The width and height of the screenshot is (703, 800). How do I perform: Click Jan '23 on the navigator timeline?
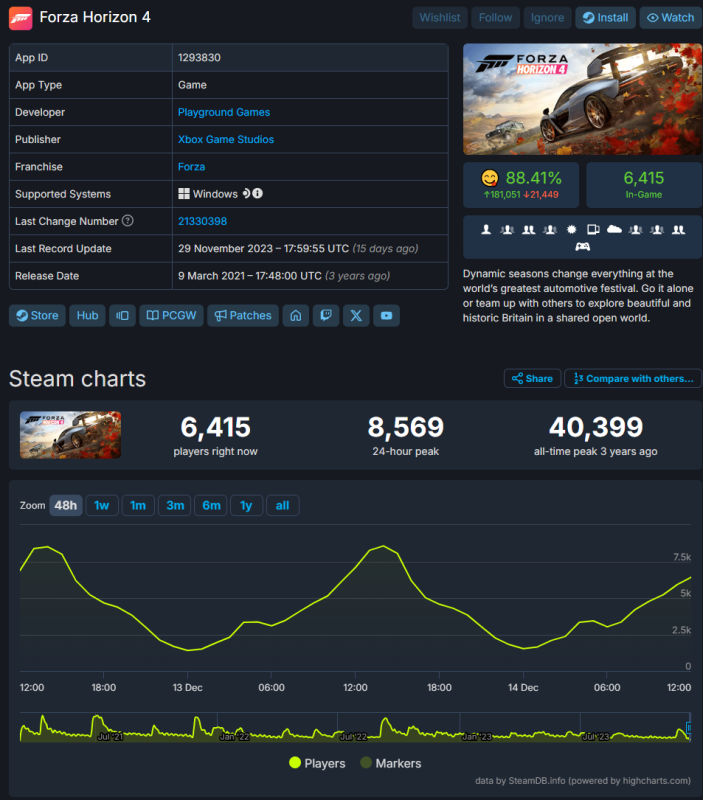[x=476, y=737]
